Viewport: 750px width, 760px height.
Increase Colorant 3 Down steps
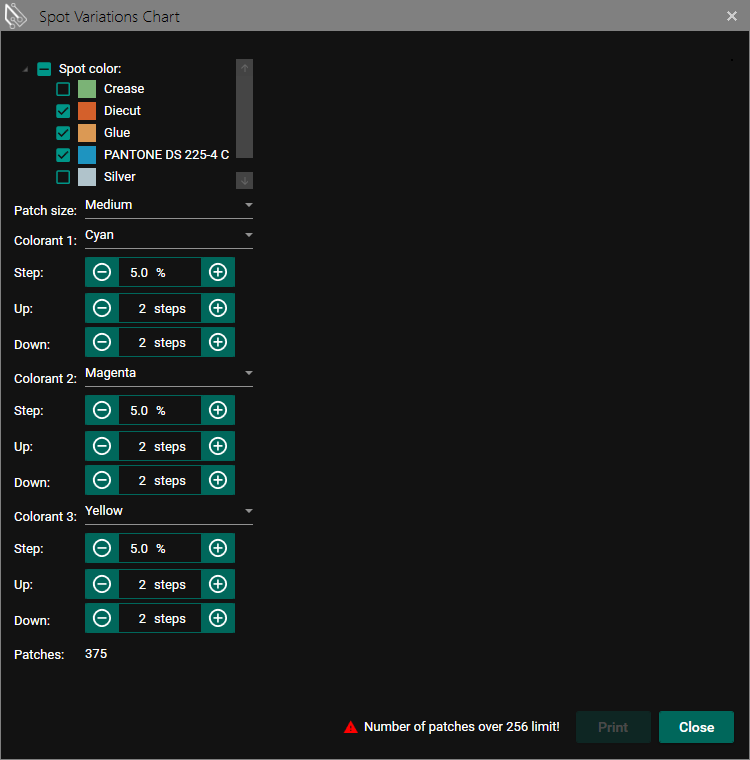click(218, 618)
